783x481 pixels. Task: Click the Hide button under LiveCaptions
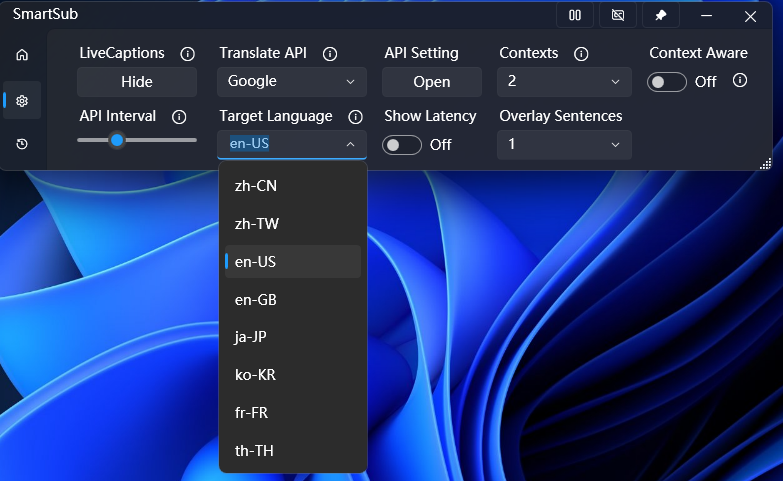[x=137, y=82]
